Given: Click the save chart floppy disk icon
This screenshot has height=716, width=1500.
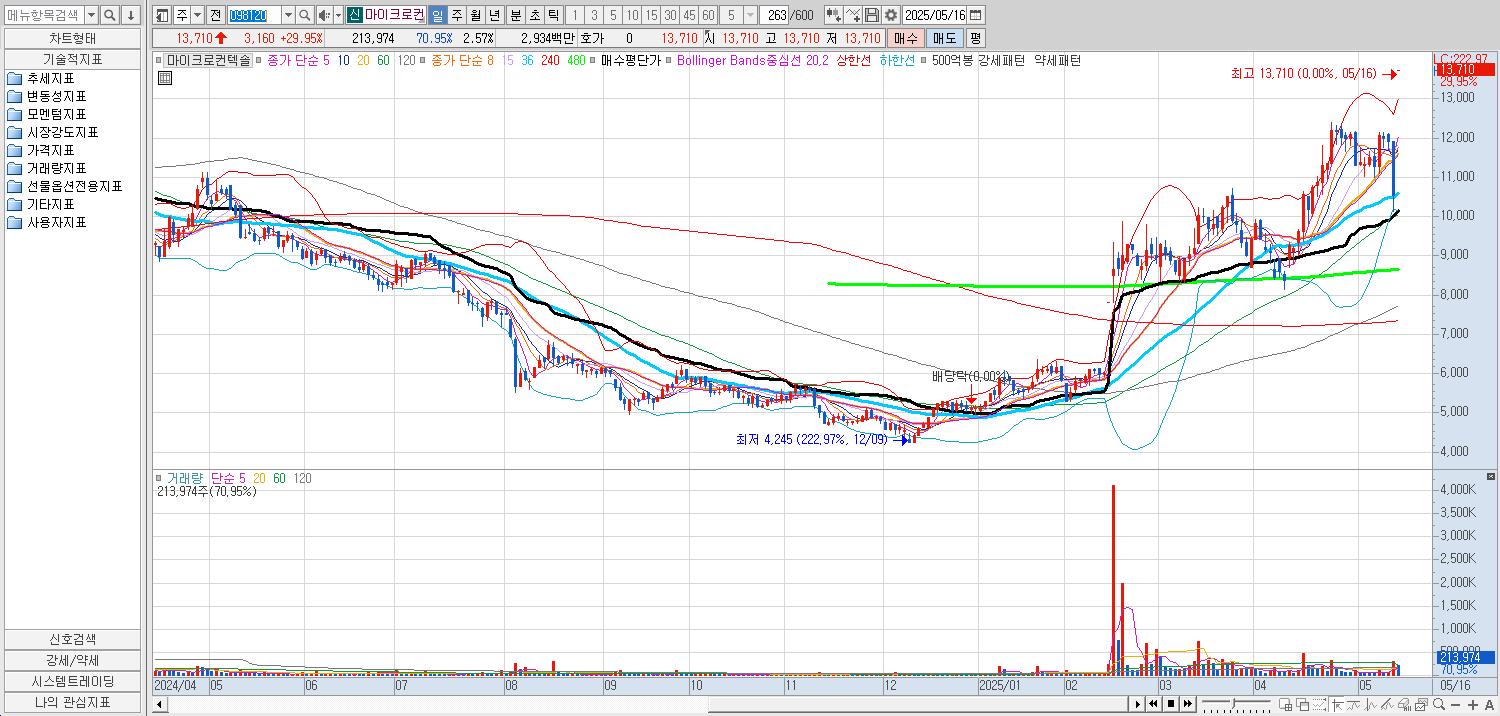Looking at the screenshot, I should (x=872, y=15).
